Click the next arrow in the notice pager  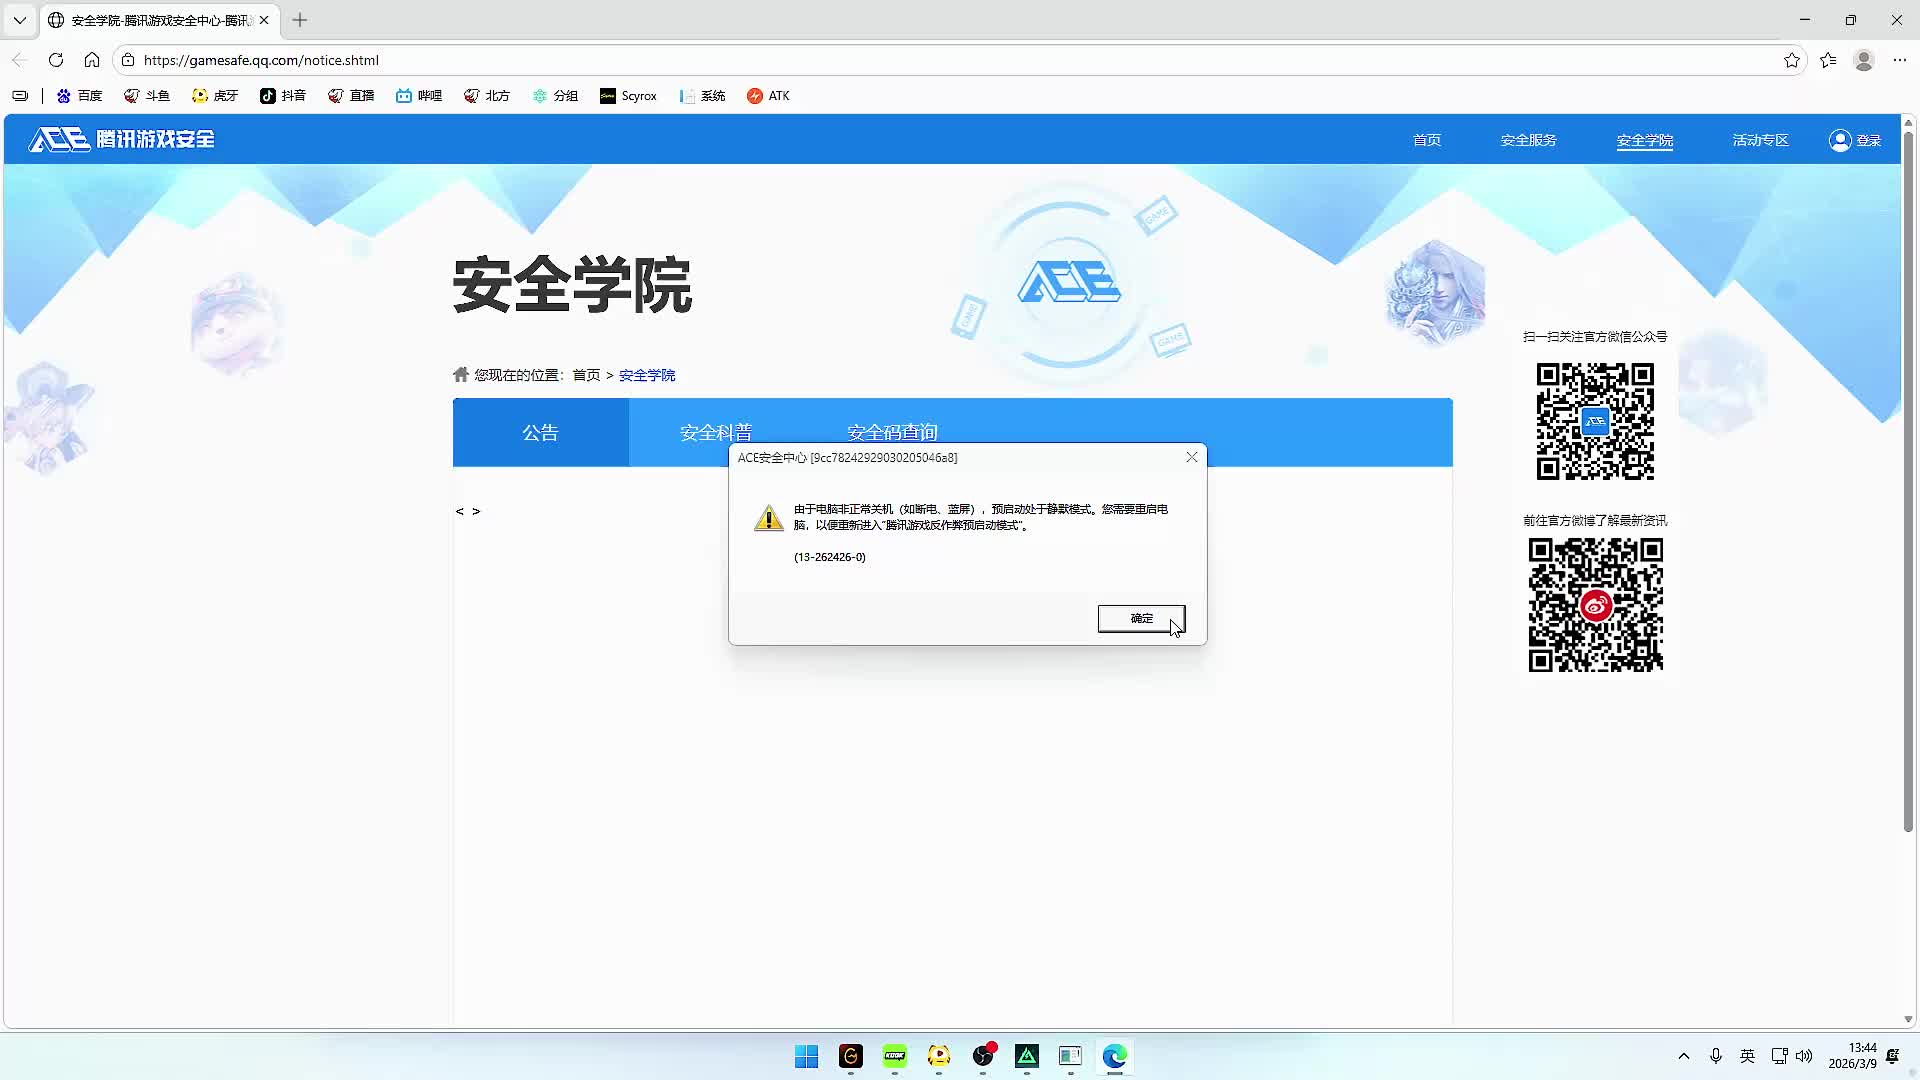pyautogui.click(x=476, y=511)
